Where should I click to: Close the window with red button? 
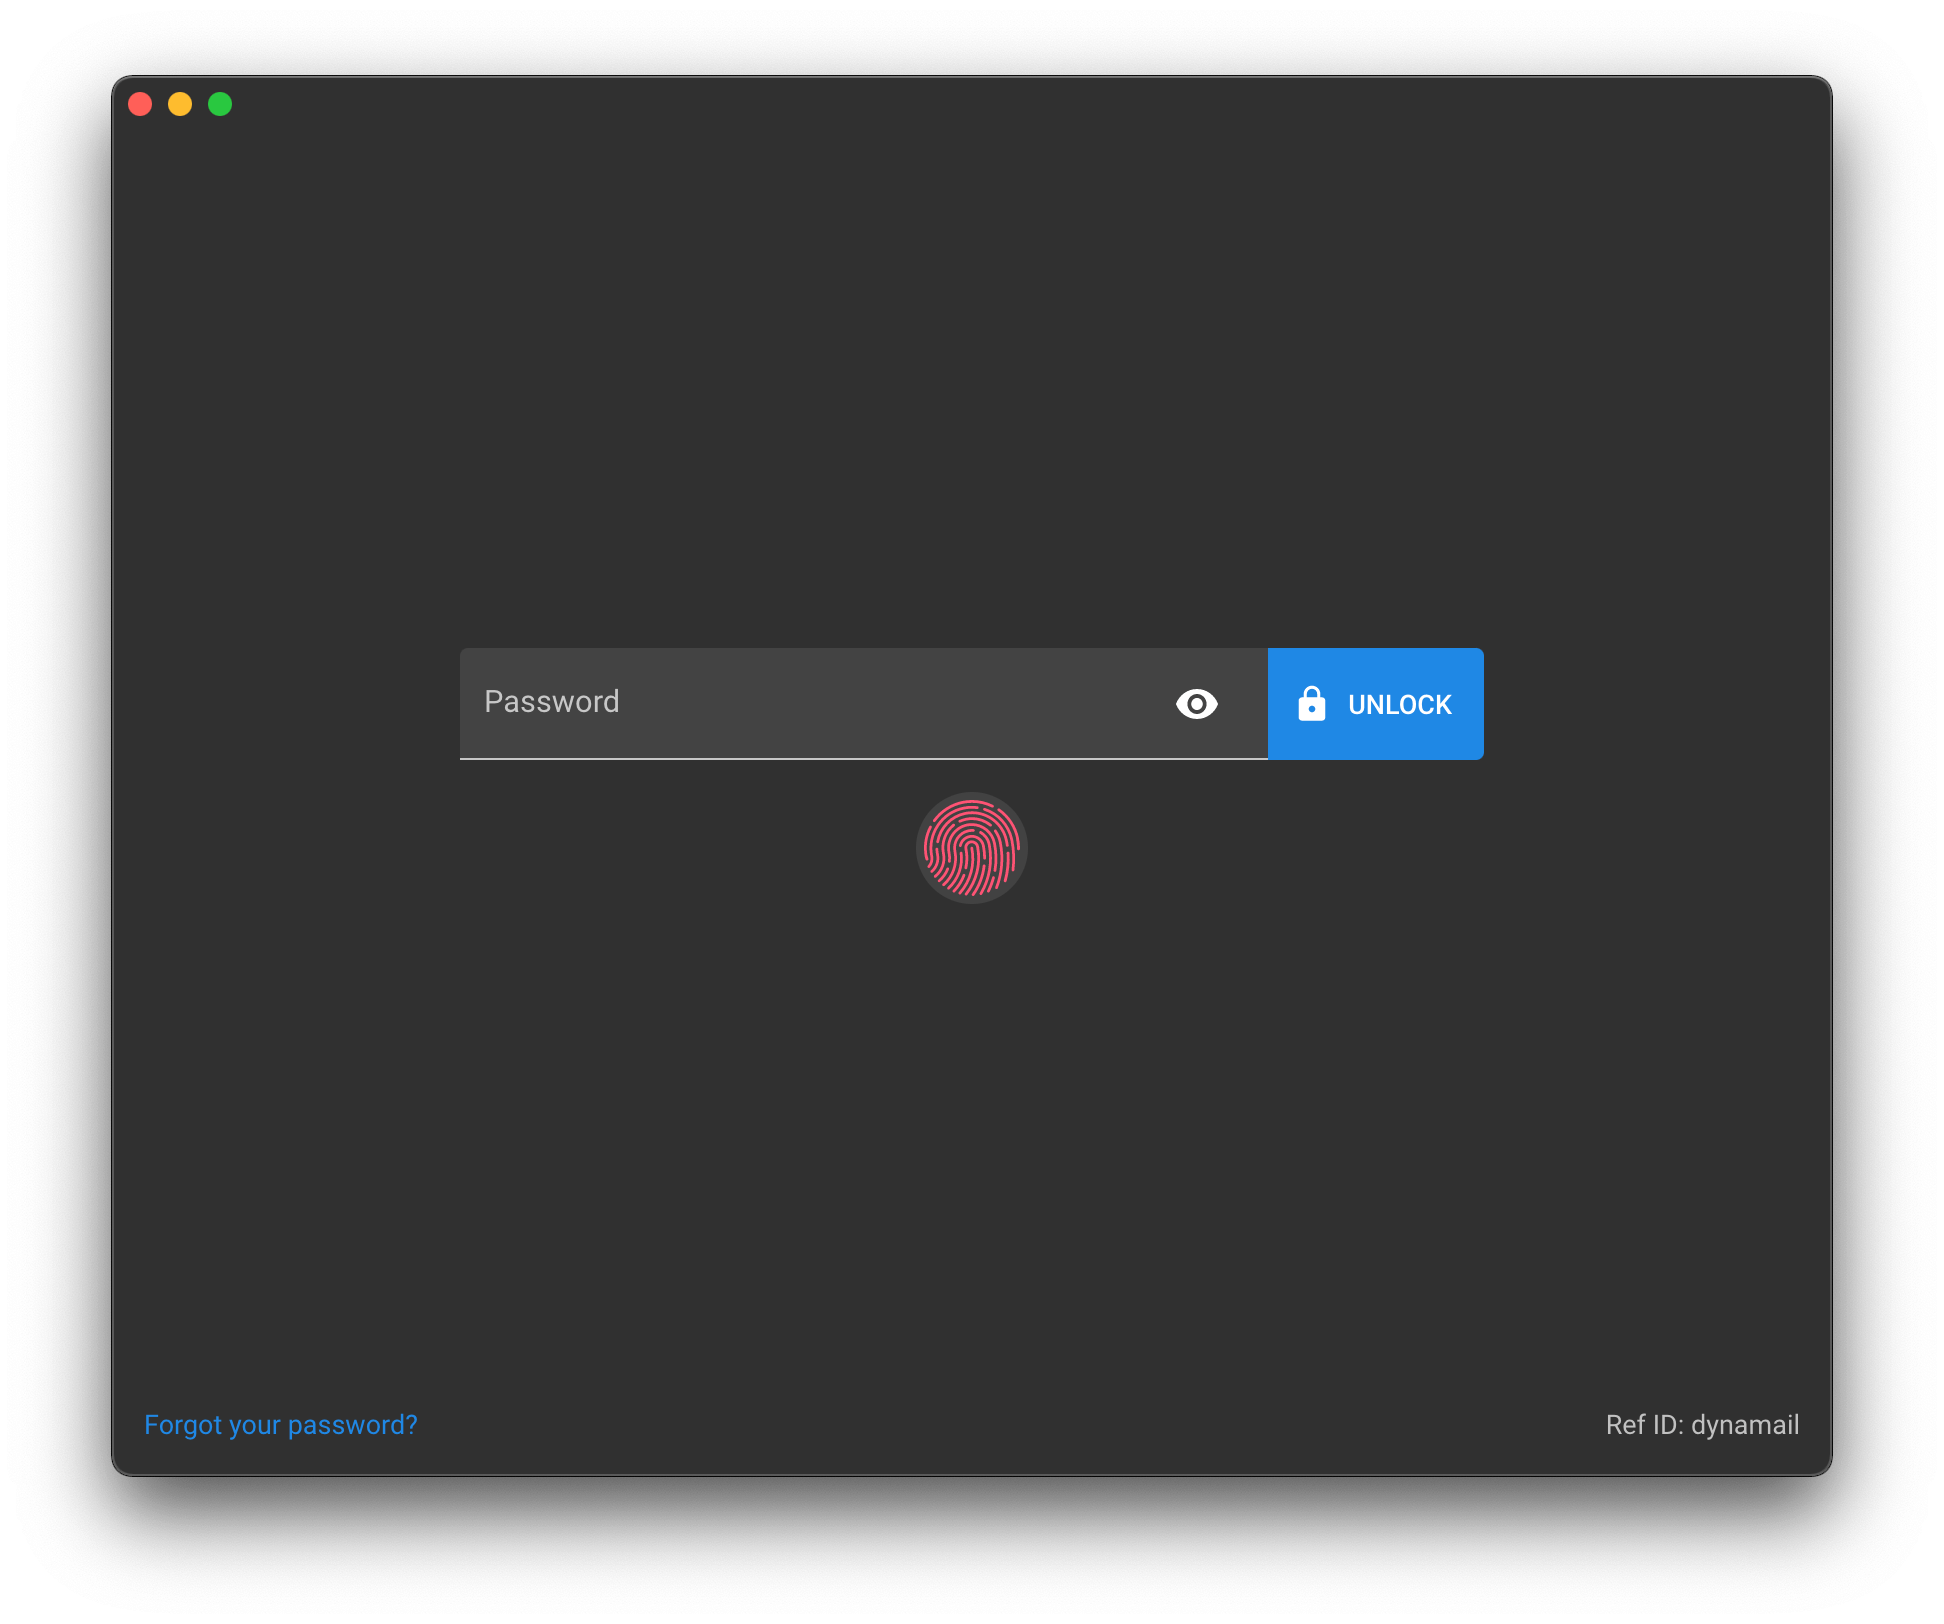tap(140, 104)
